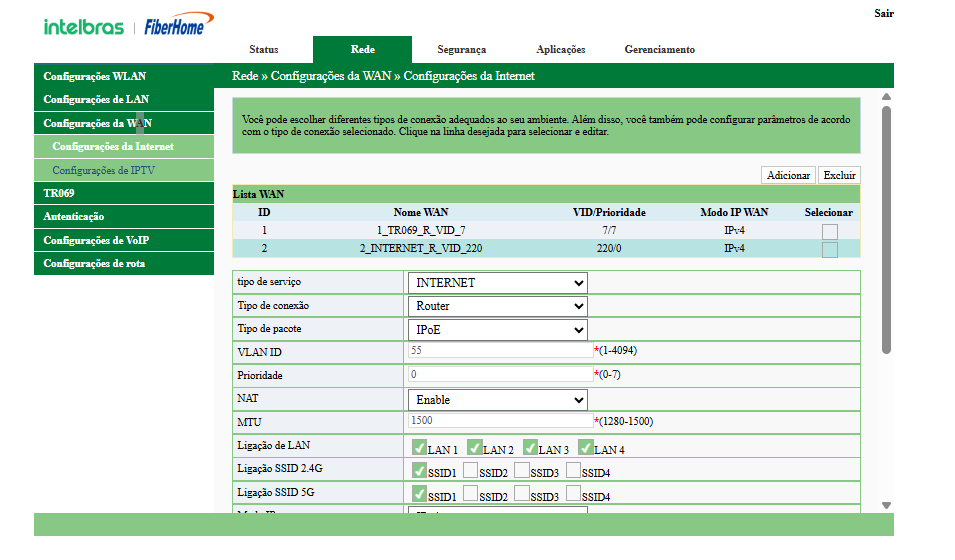The height and width of the screenshot is (560, 955).
Task: Uncheck LAN 4 binding checkbox
Action: (586, 448)
